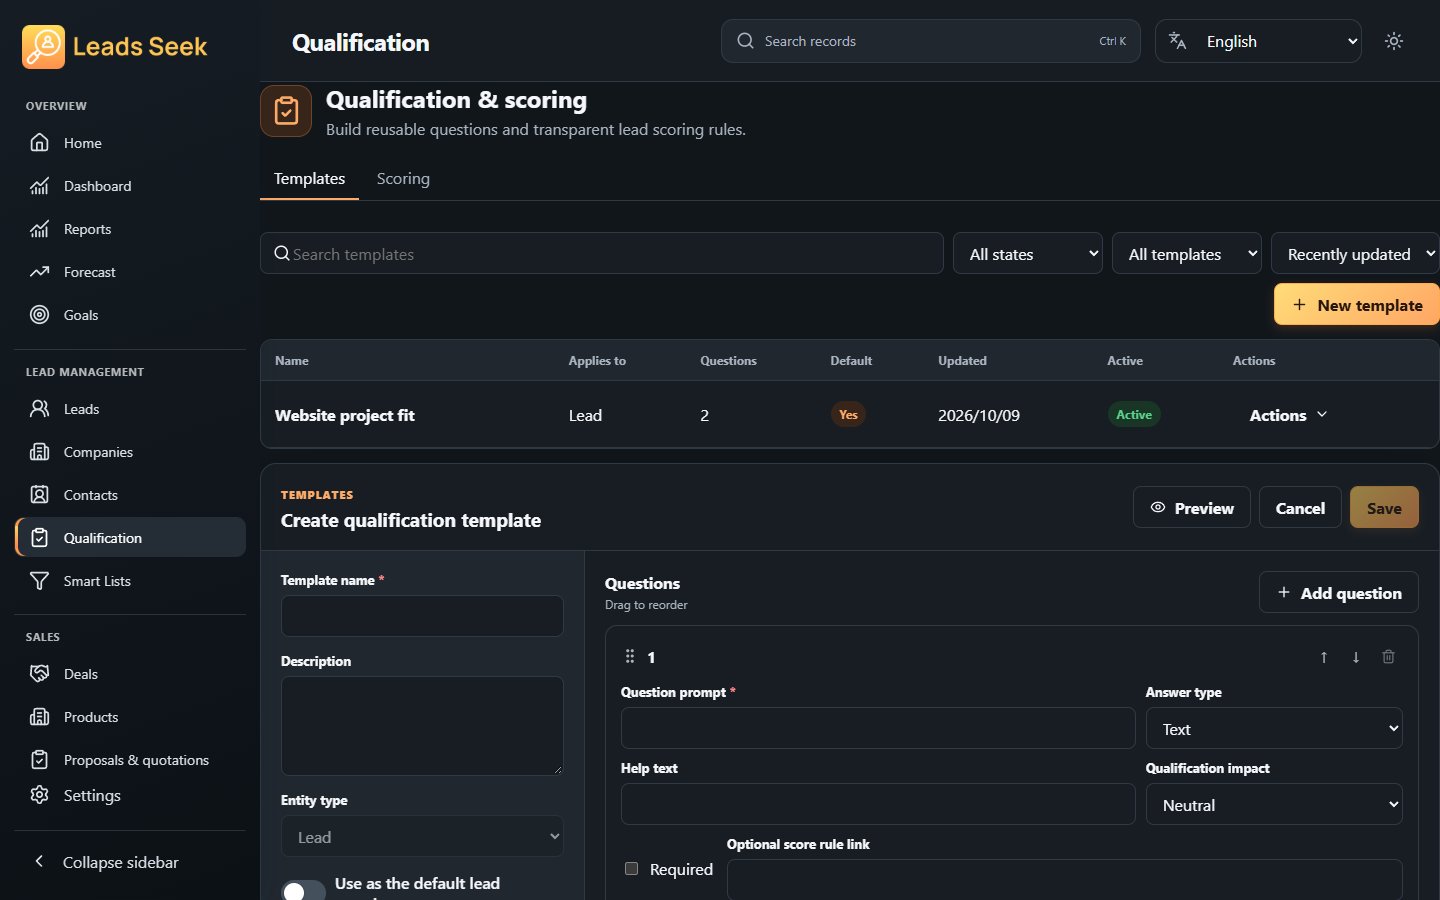
Task: Click the New template button
Action: 1357,305
